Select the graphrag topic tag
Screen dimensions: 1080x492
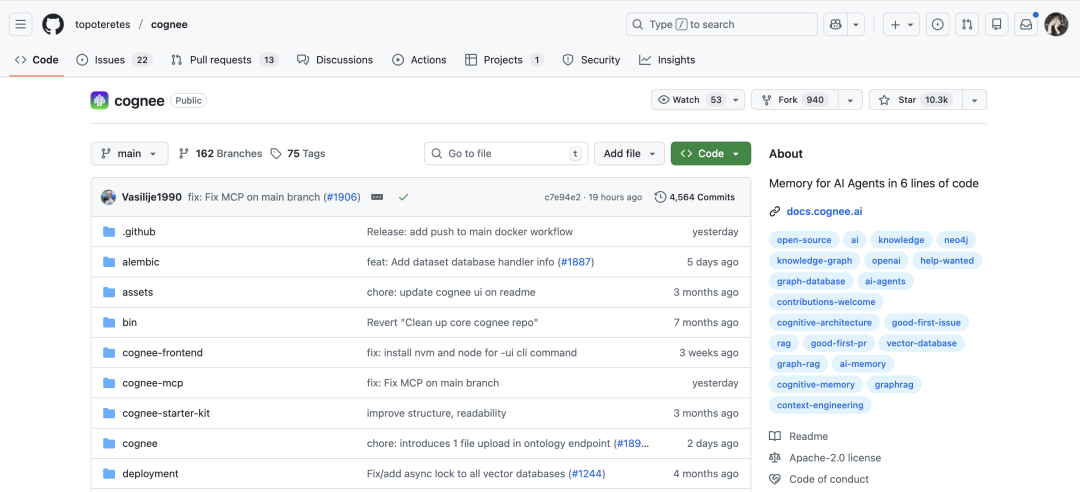click(x=893, y=385)
